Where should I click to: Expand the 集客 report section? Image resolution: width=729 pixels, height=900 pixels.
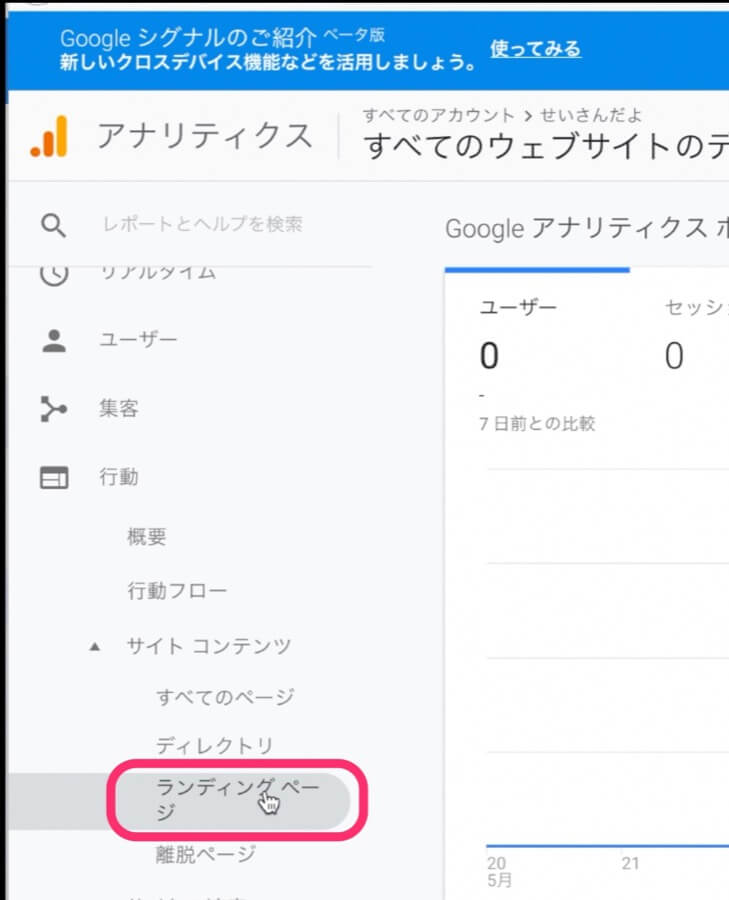point(119,409)
